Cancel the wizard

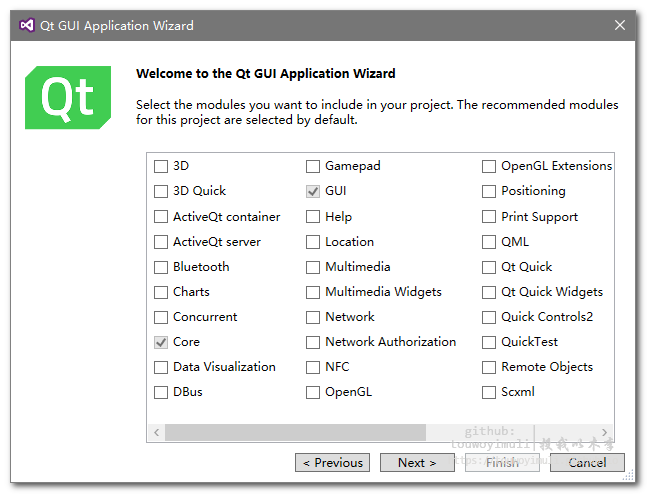tap(587, 463)
